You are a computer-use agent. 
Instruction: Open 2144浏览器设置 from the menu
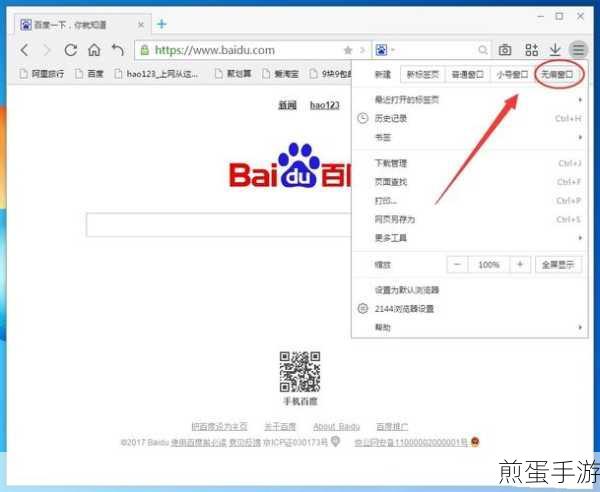(469, 308)
